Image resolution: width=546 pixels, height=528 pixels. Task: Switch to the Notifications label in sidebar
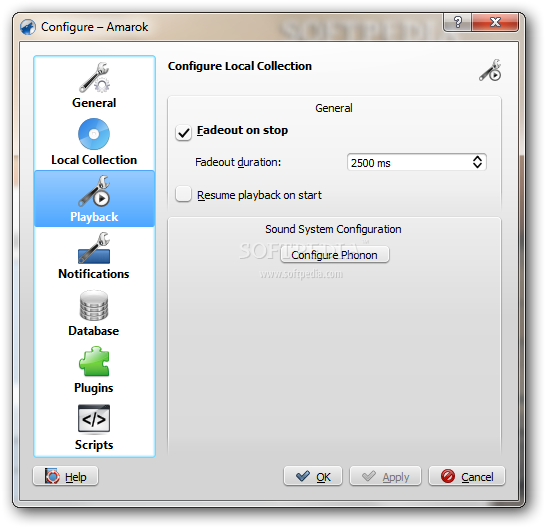pos(94,274)
